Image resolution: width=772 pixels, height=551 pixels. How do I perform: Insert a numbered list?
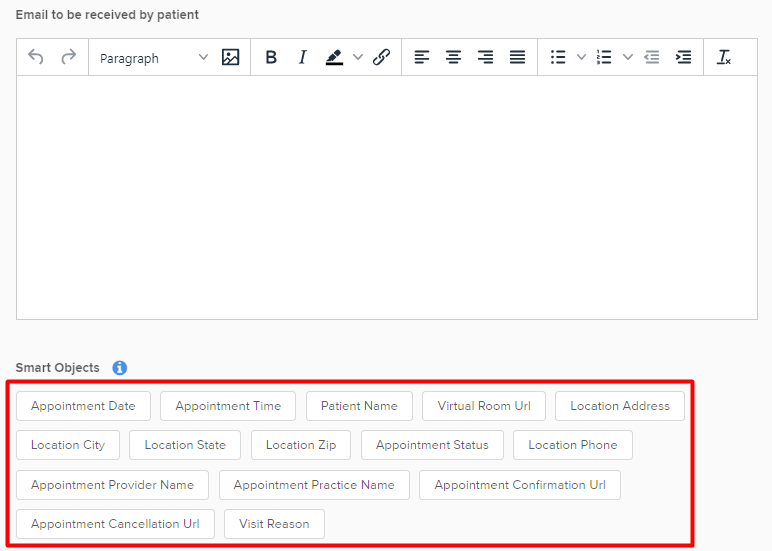tap(604, 57)
